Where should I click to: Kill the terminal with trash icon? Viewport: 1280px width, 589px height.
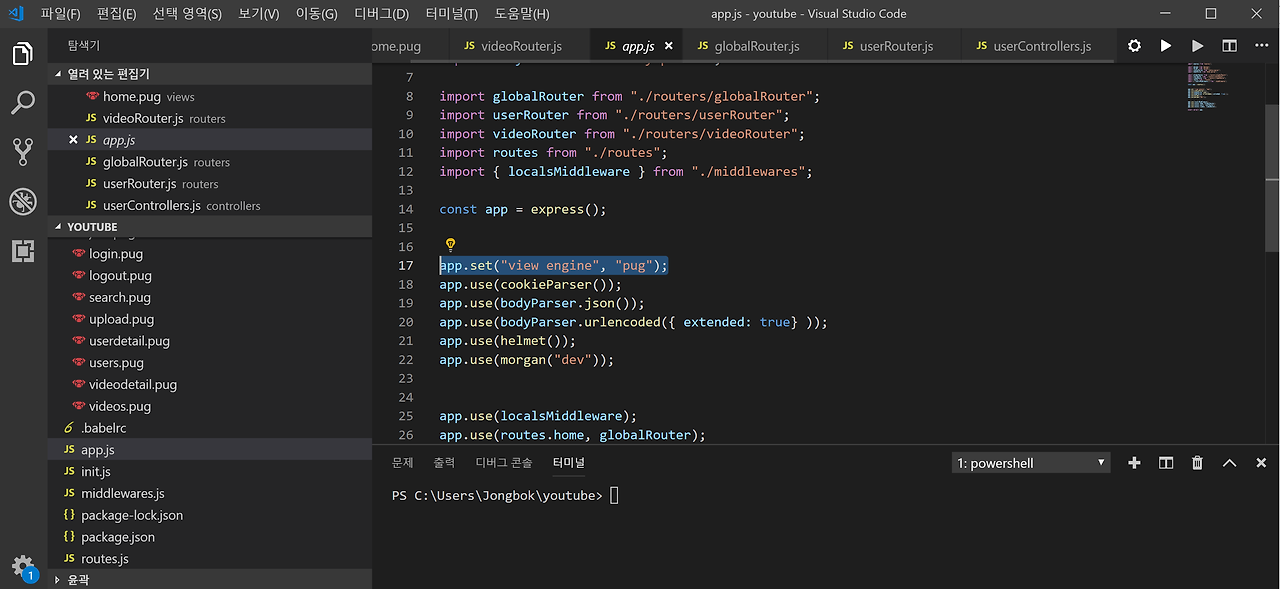[1198, 463]
